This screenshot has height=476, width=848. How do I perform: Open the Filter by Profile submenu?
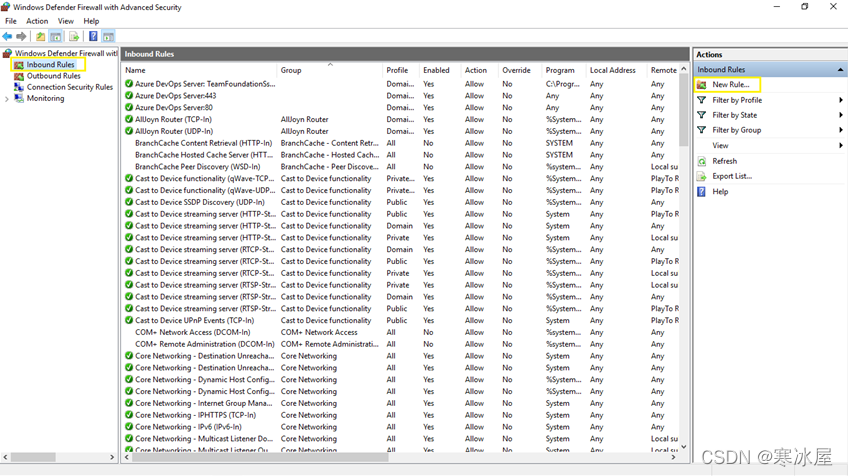tap(840, 100)
